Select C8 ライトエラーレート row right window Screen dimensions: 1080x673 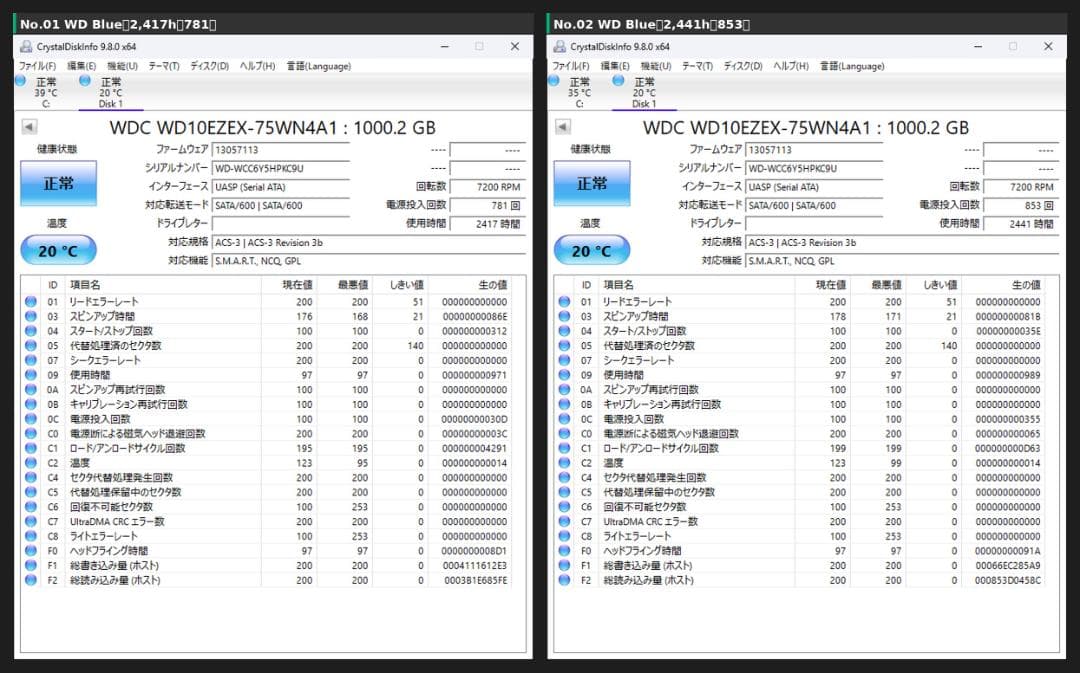tap(802, 536)
